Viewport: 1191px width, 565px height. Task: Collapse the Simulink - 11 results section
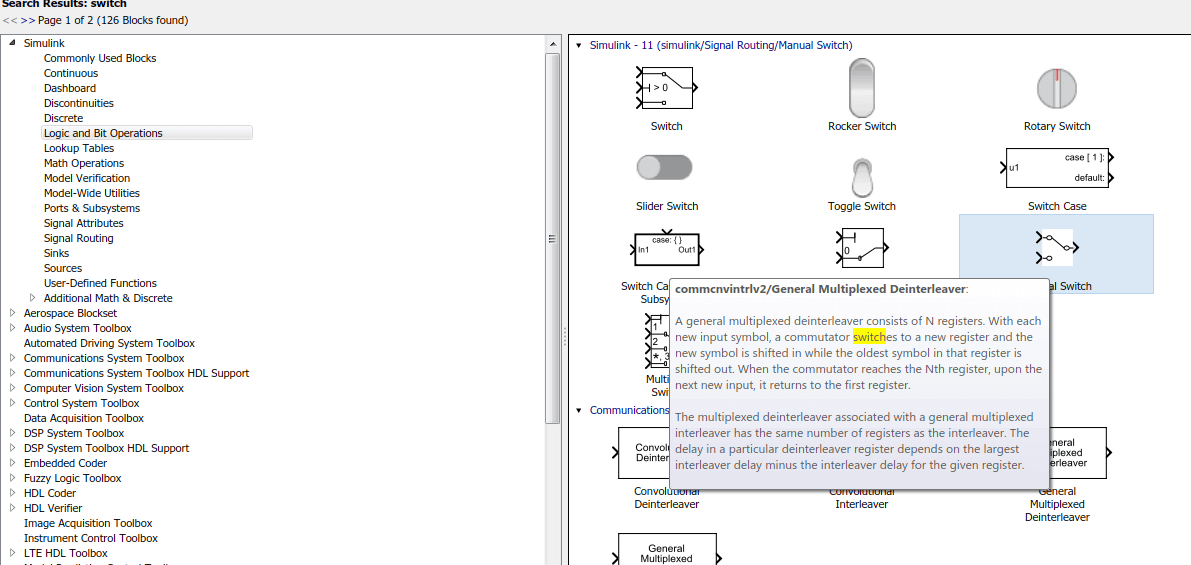(x=578, y=45)
